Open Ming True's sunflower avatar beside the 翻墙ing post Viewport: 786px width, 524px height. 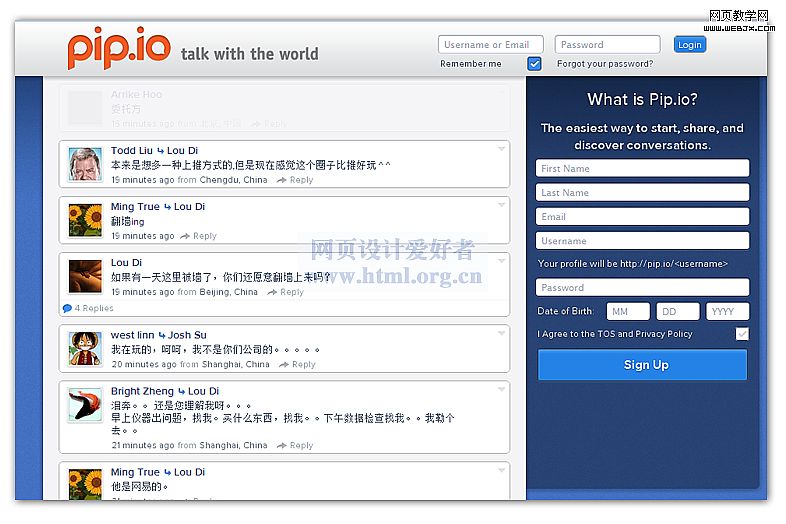[x=85, y=221]
